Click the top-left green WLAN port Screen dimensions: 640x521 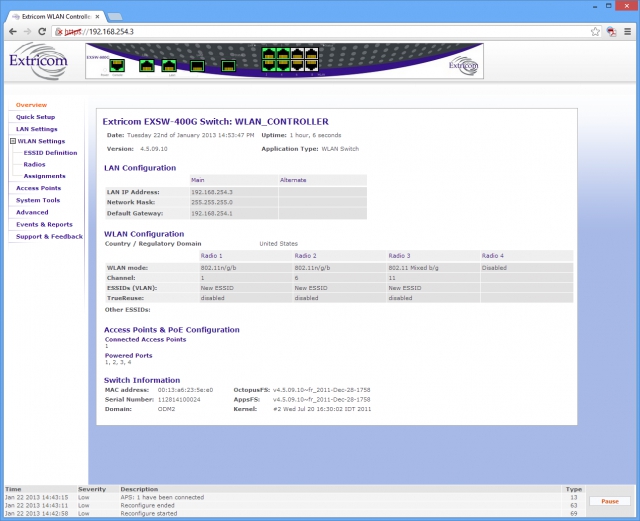pos(269,53)
